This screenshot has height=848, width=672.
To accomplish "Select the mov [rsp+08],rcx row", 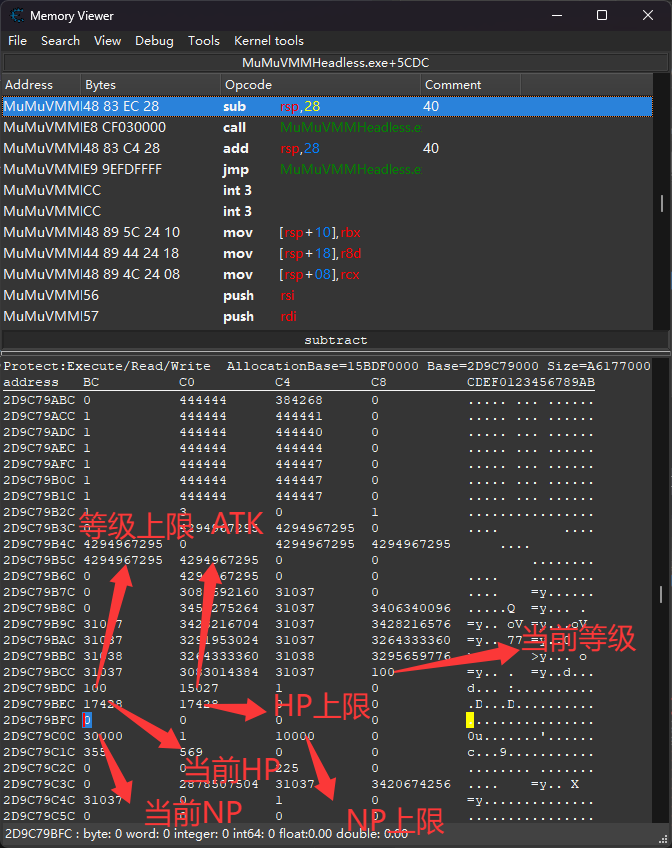I will pyautogui.click(x=327, y=275).
